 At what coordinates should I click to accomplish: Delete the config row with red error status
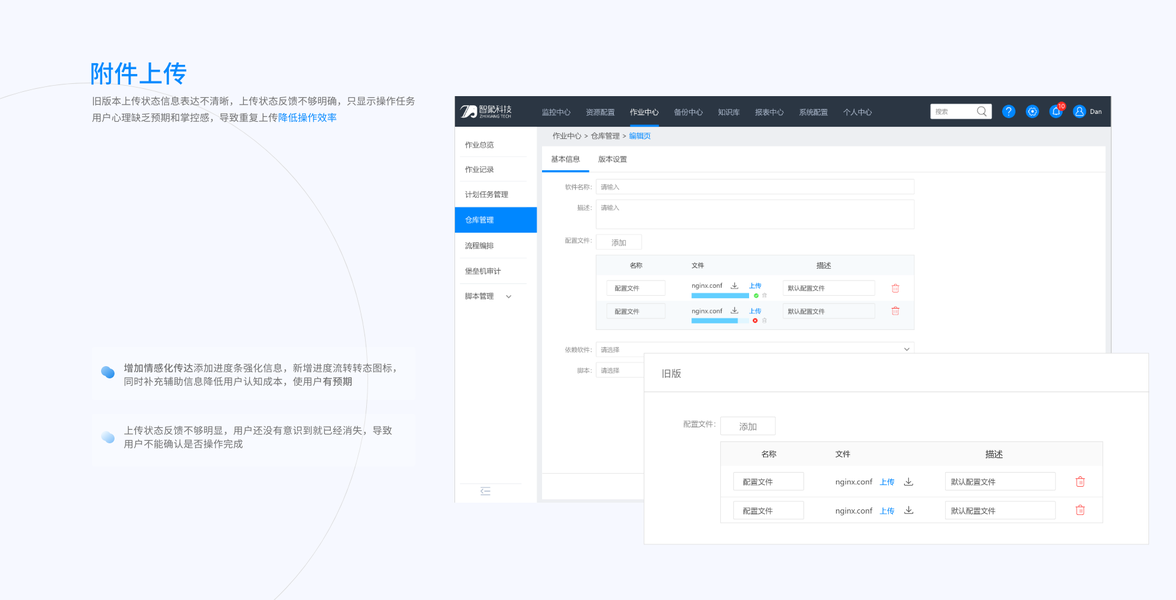pos(896,310)
